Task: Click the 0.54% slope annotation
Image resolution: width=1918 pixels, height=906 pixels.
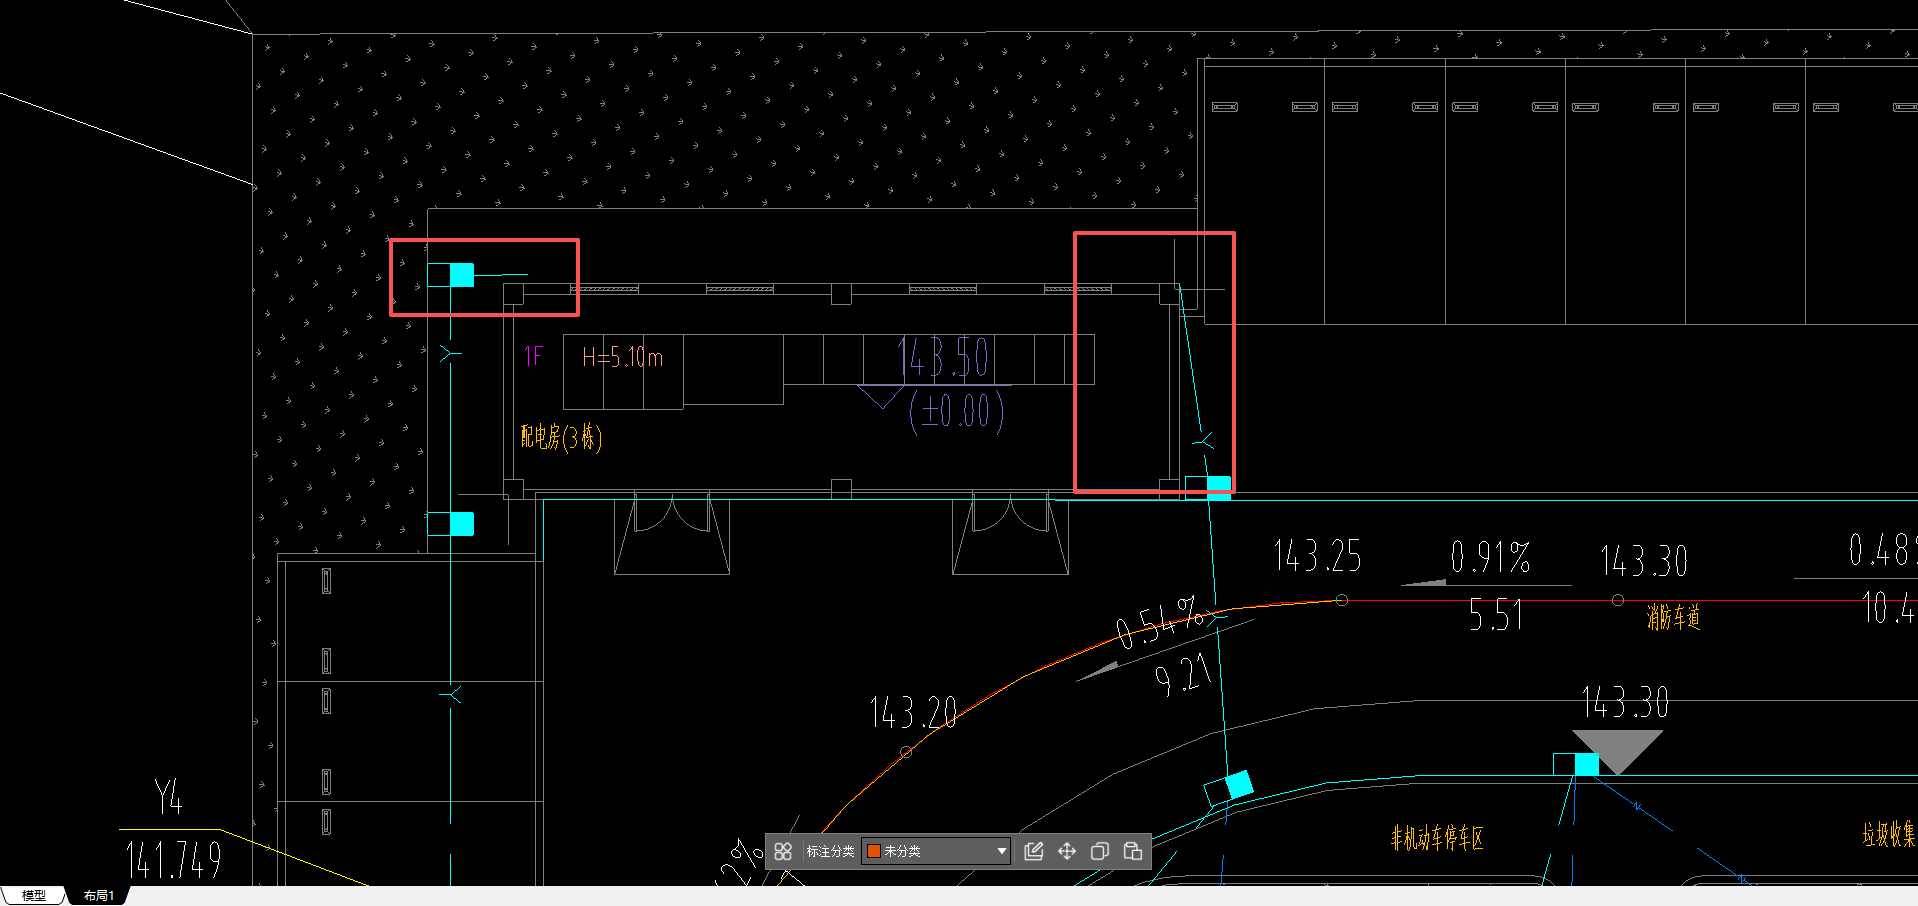Action: tap(1159, 622)
